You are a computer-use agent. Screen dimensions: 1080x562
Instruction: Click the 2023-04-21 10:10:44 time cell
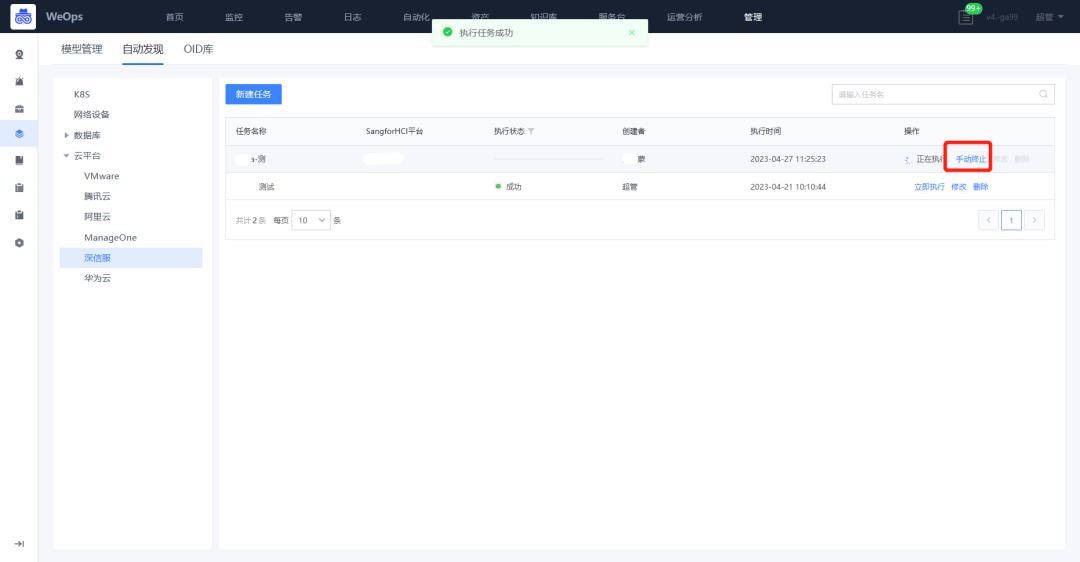[x=788, y=187]
